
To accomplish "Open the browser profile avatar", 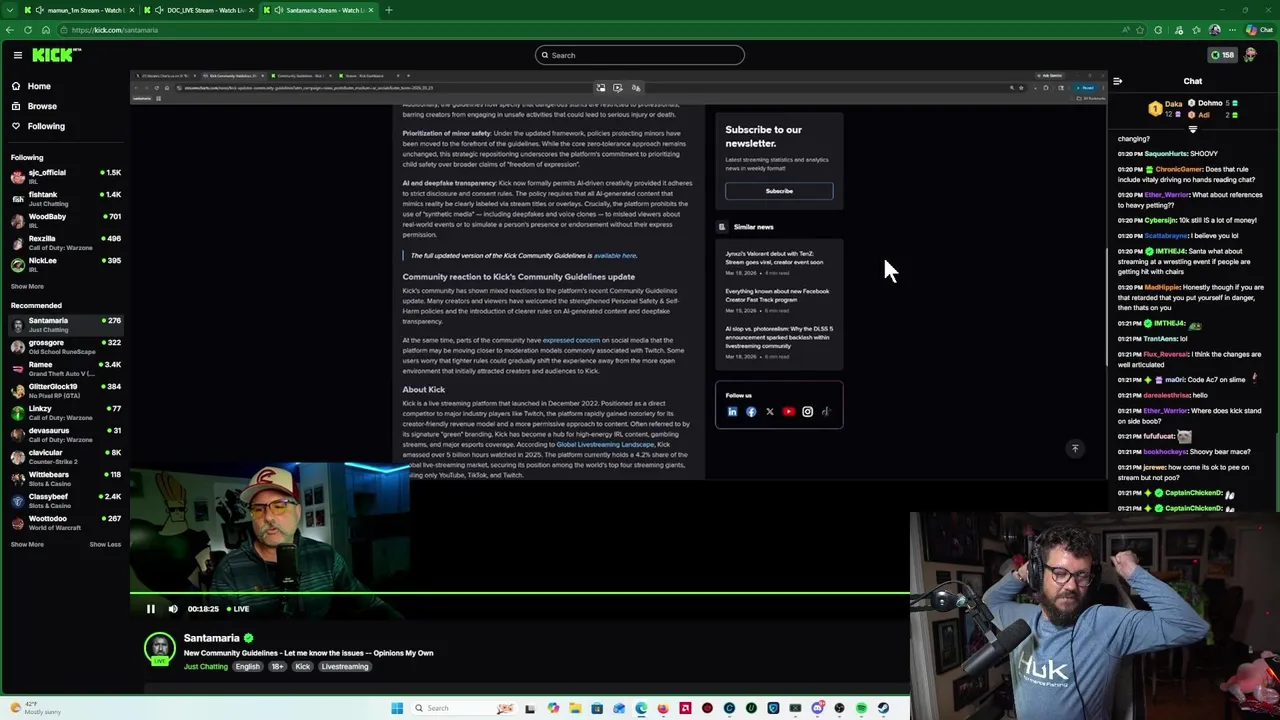I will 1215,30.
